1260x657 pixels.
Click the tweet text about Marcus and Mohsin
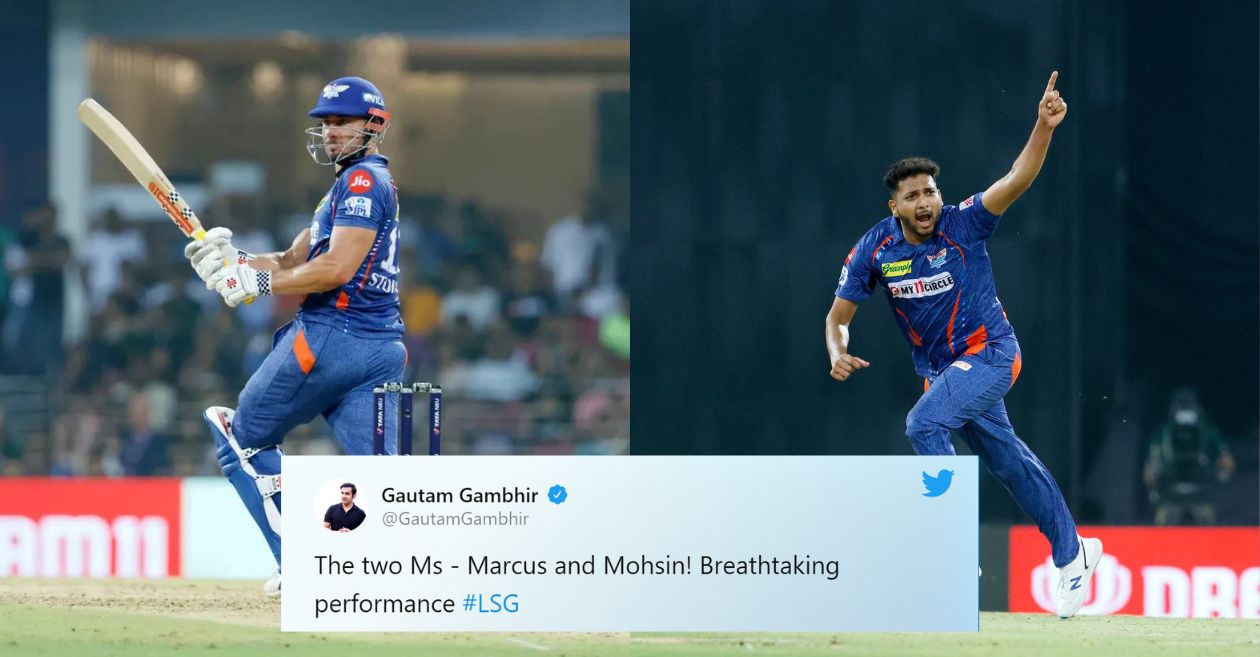(576, 584)
